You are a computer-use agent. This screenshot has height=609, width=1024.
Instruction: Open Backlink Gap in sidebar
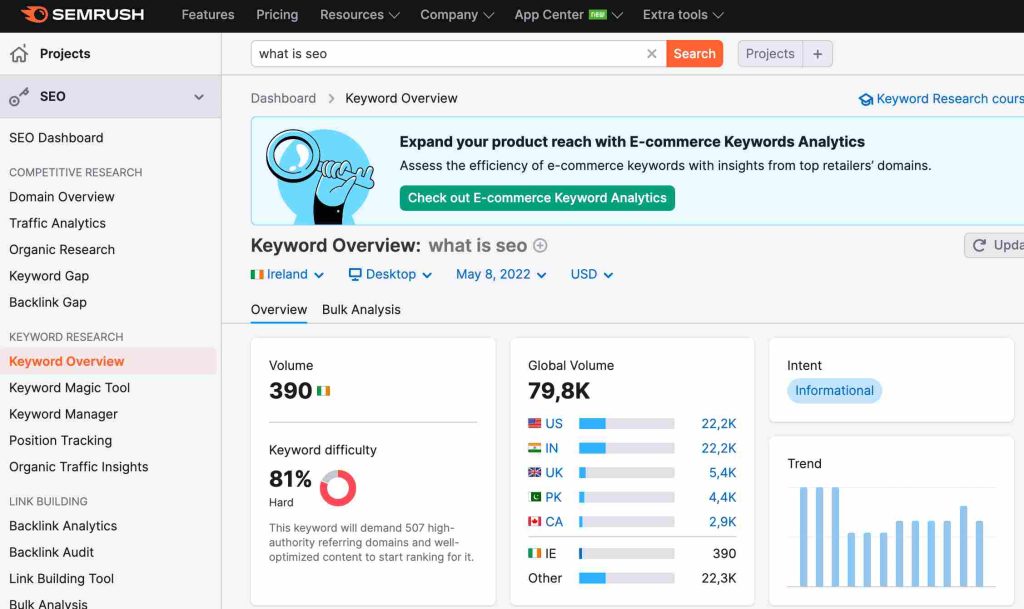[48, 302]
